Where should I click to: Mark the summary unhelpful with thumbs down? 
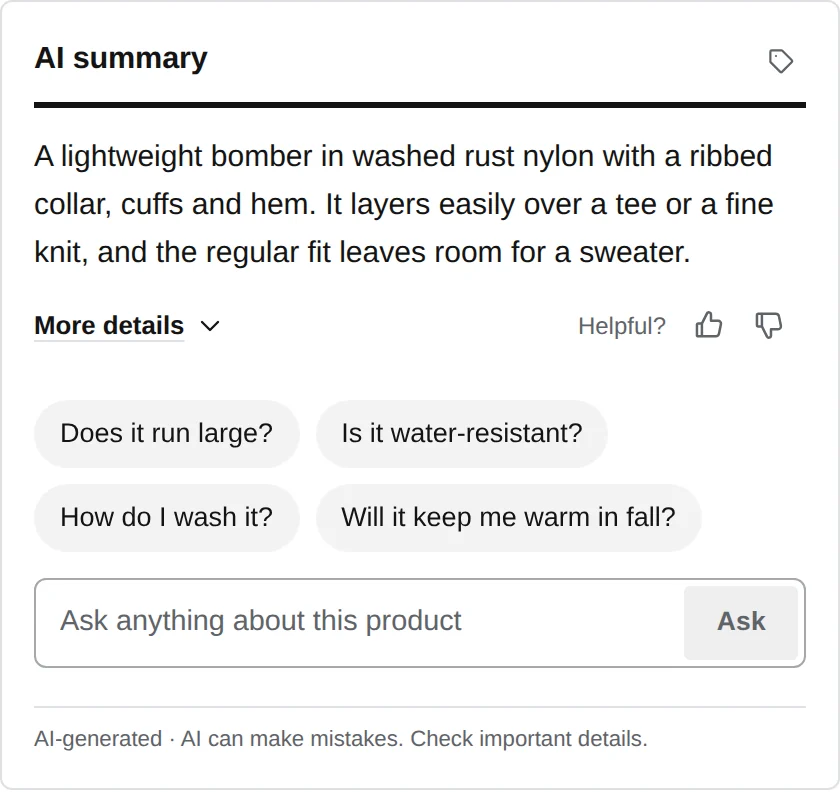(x=768, y=325)
